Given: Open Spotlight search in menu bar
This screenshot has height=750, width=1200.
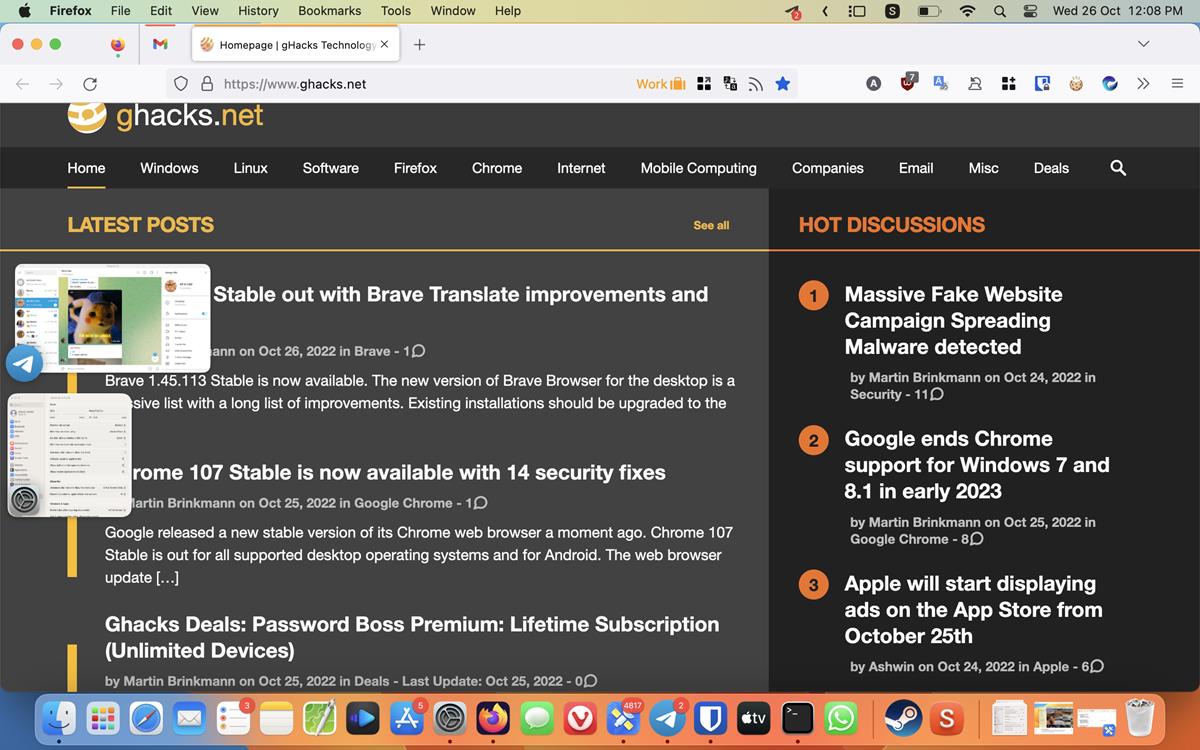Looking at the screenshot, I should (999, 11).
